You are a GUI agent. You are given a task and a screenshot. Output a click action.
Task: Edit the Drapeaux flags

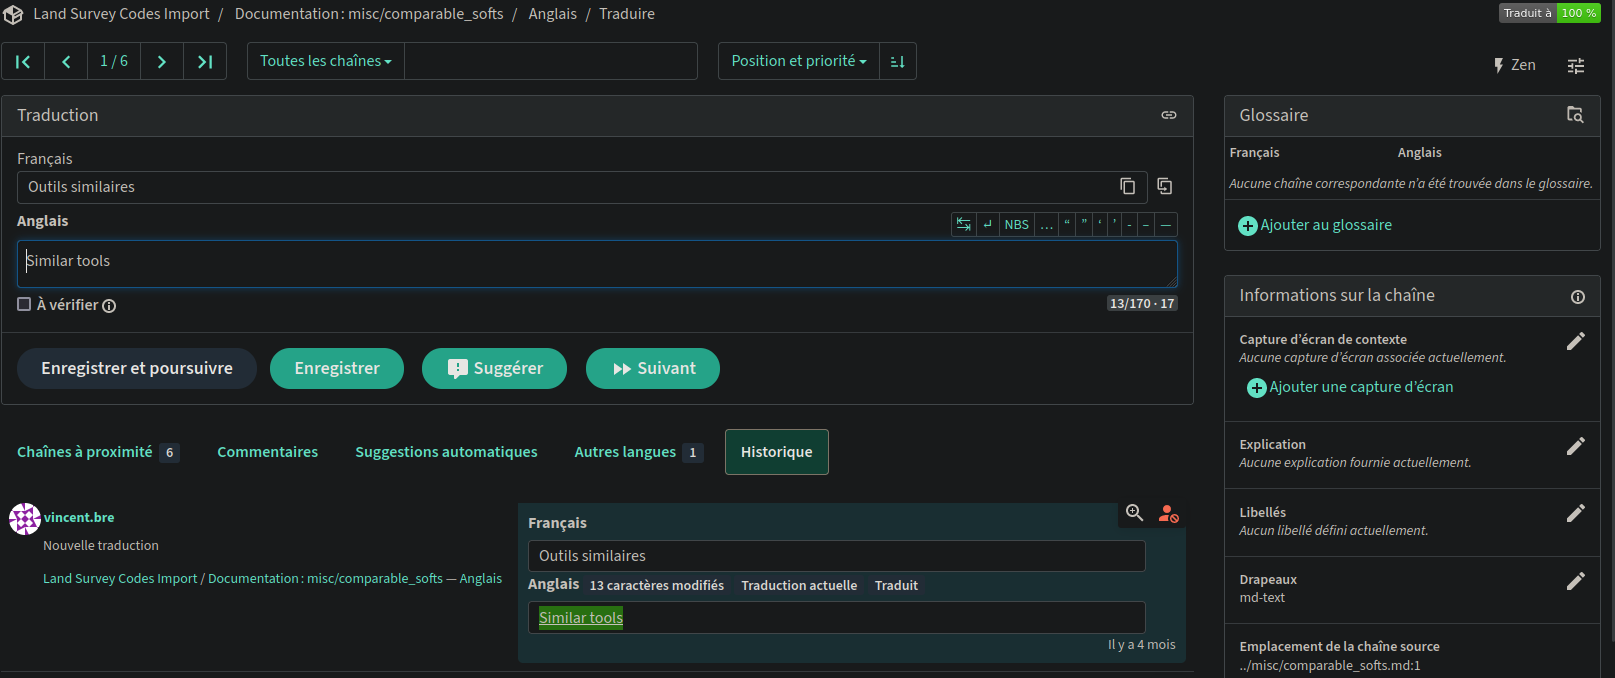coord(1576,581)
